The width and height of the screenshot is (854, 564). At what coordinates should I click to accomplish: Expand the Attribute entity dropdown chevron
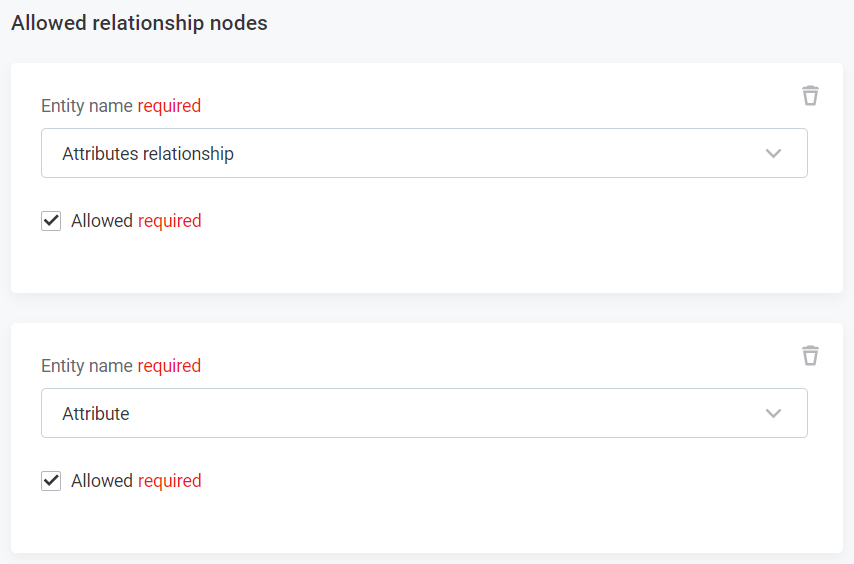(x=773, y=414)
